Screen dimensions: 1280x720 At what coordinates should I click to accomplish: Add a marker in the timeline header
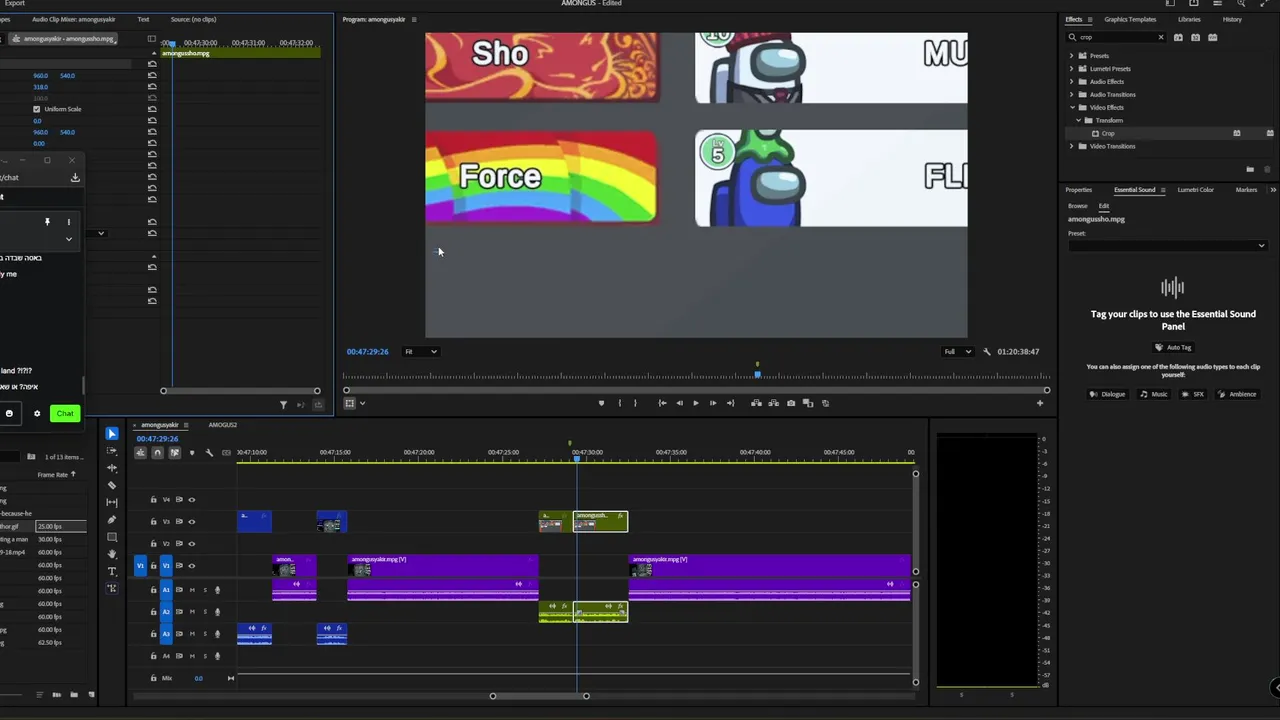coord(192,453)
